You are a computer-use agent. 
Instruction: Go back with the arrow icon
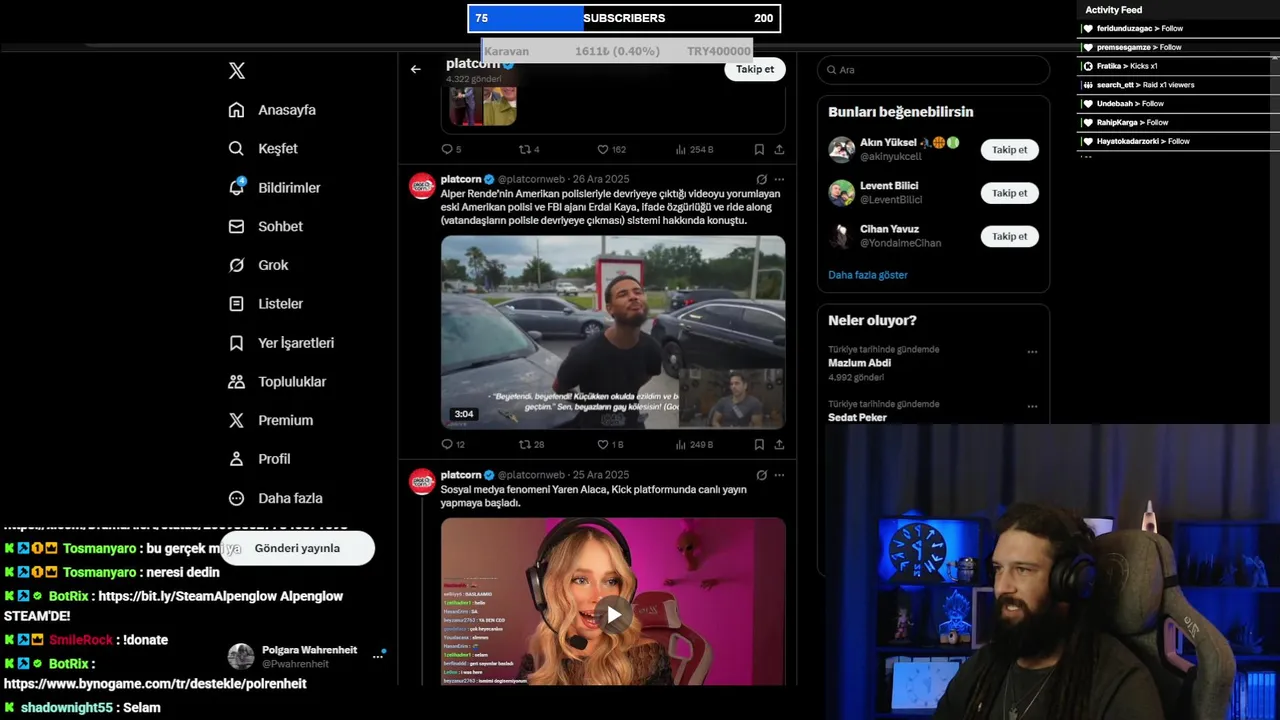[x=416, y=69]
